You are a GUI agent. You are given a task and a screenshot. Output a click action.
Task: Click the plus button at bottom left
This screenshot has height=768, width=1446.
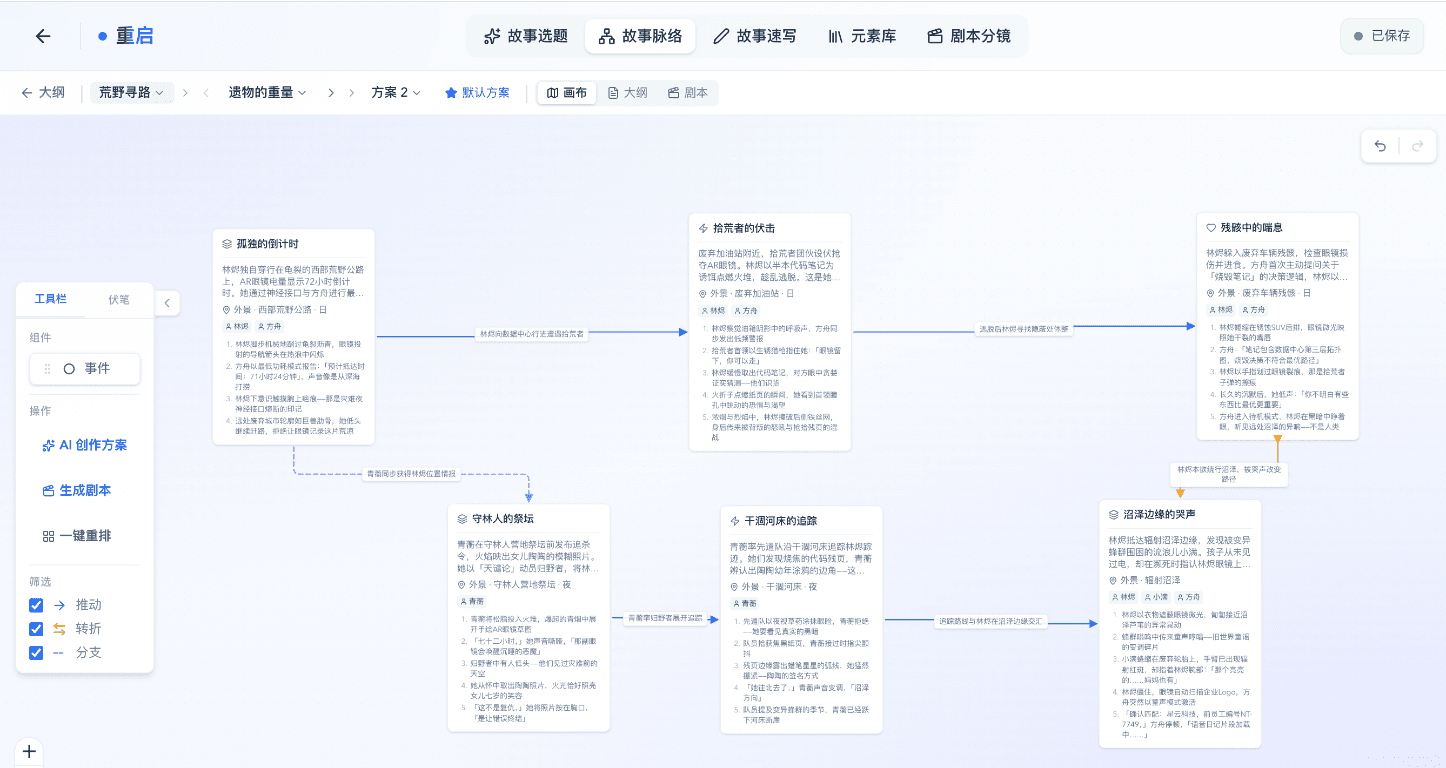pyautogui.click(x=29, y=751)
